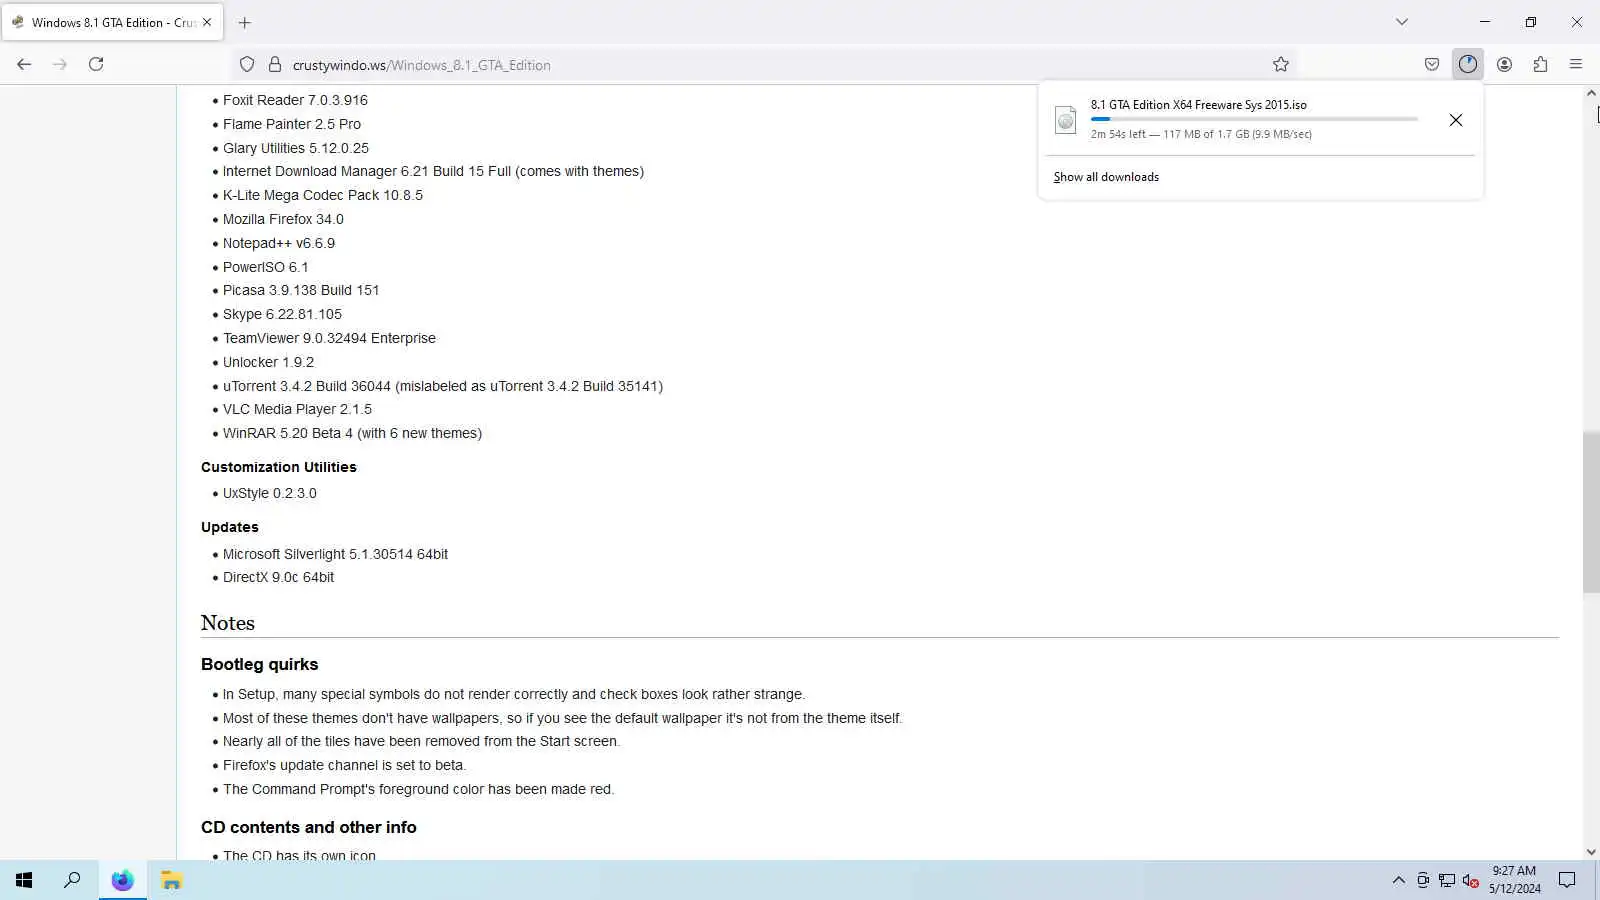Click the Notes heading
Screen dimensions: 1600x900
[x=228, y=623]
